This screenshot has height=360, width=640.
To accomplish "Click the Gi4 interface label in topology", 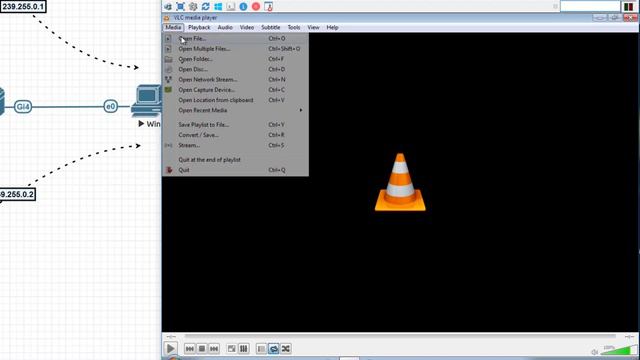I will [x=23, y=107].
